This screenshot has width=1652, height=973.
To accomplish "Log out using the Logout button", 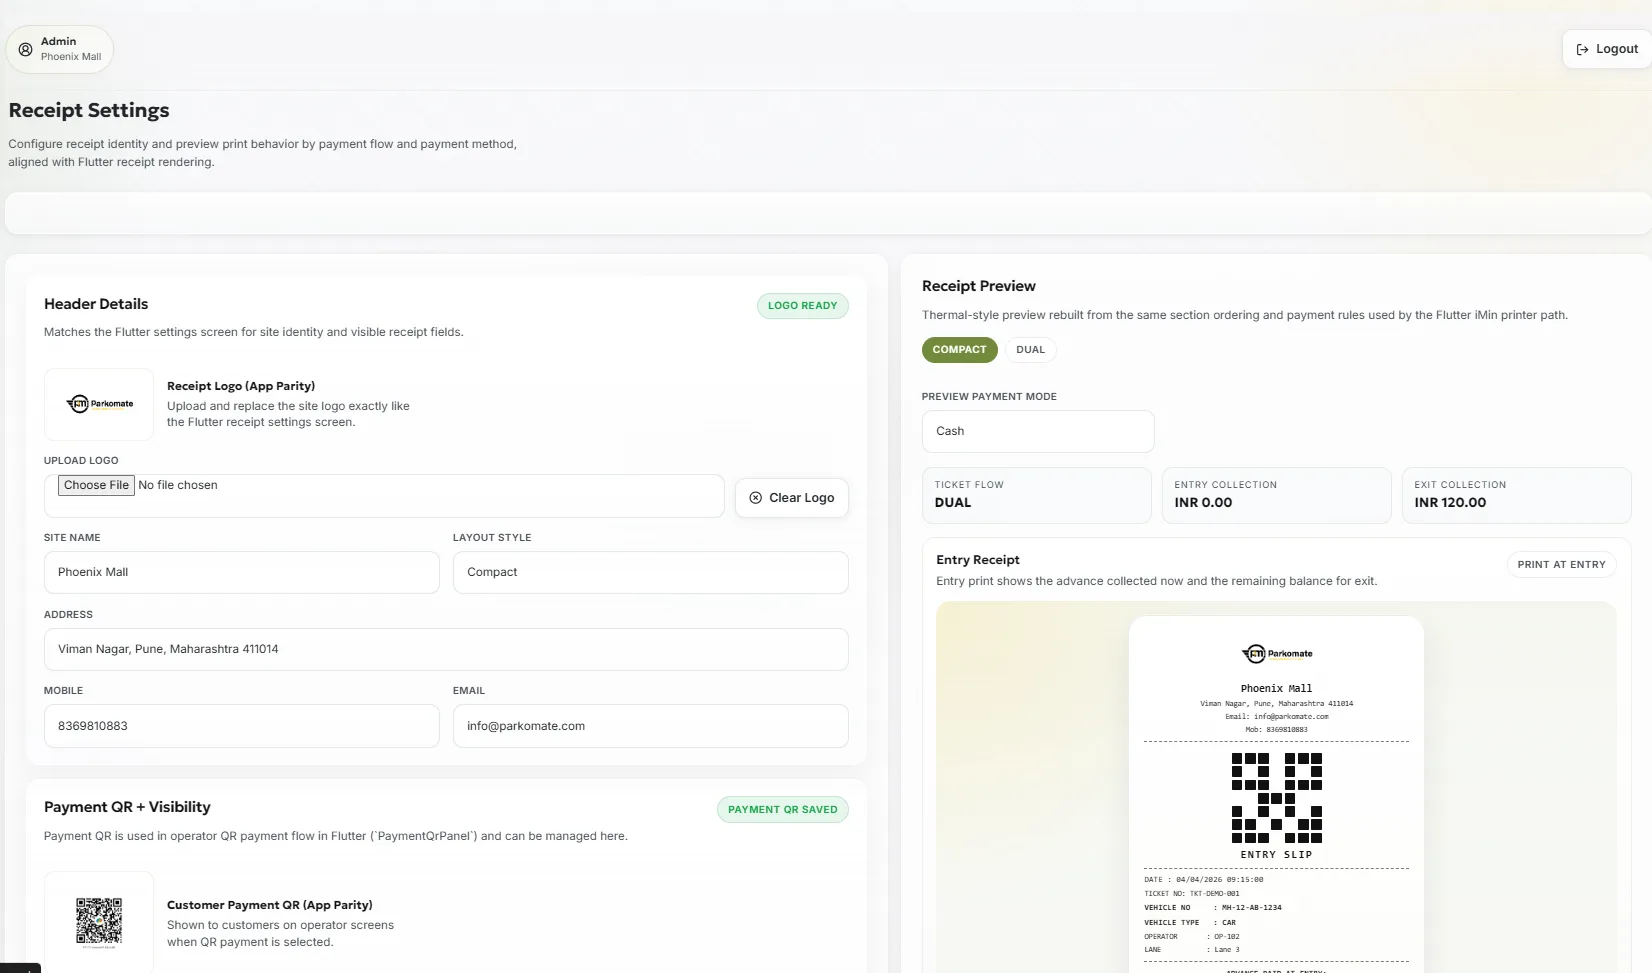I will (1607, 49).
